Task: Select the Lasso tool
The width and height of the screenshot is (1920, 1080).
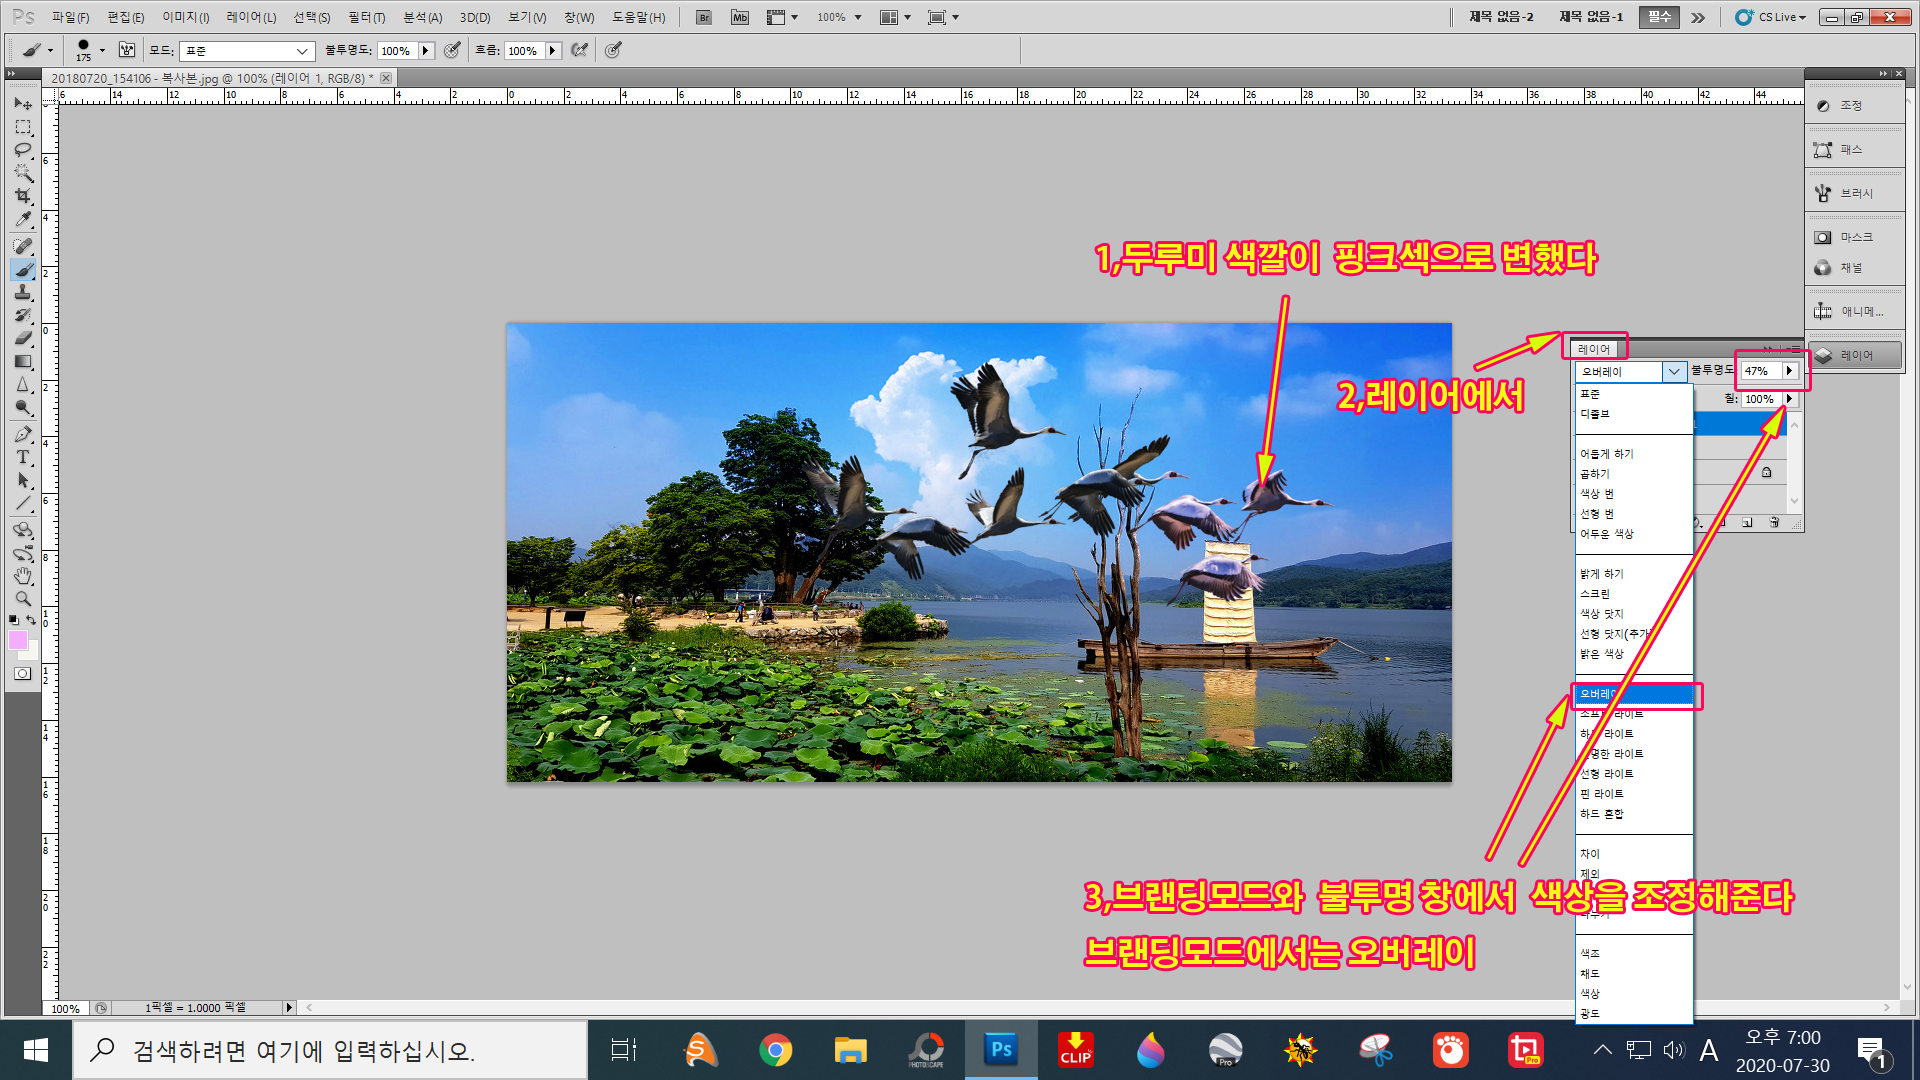Action: 22,150
